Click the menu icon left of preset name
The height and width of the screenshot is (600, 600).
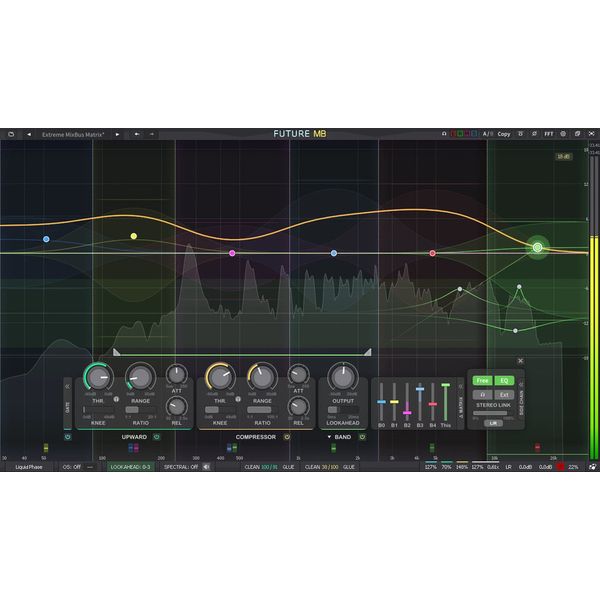tap(11, 133)
